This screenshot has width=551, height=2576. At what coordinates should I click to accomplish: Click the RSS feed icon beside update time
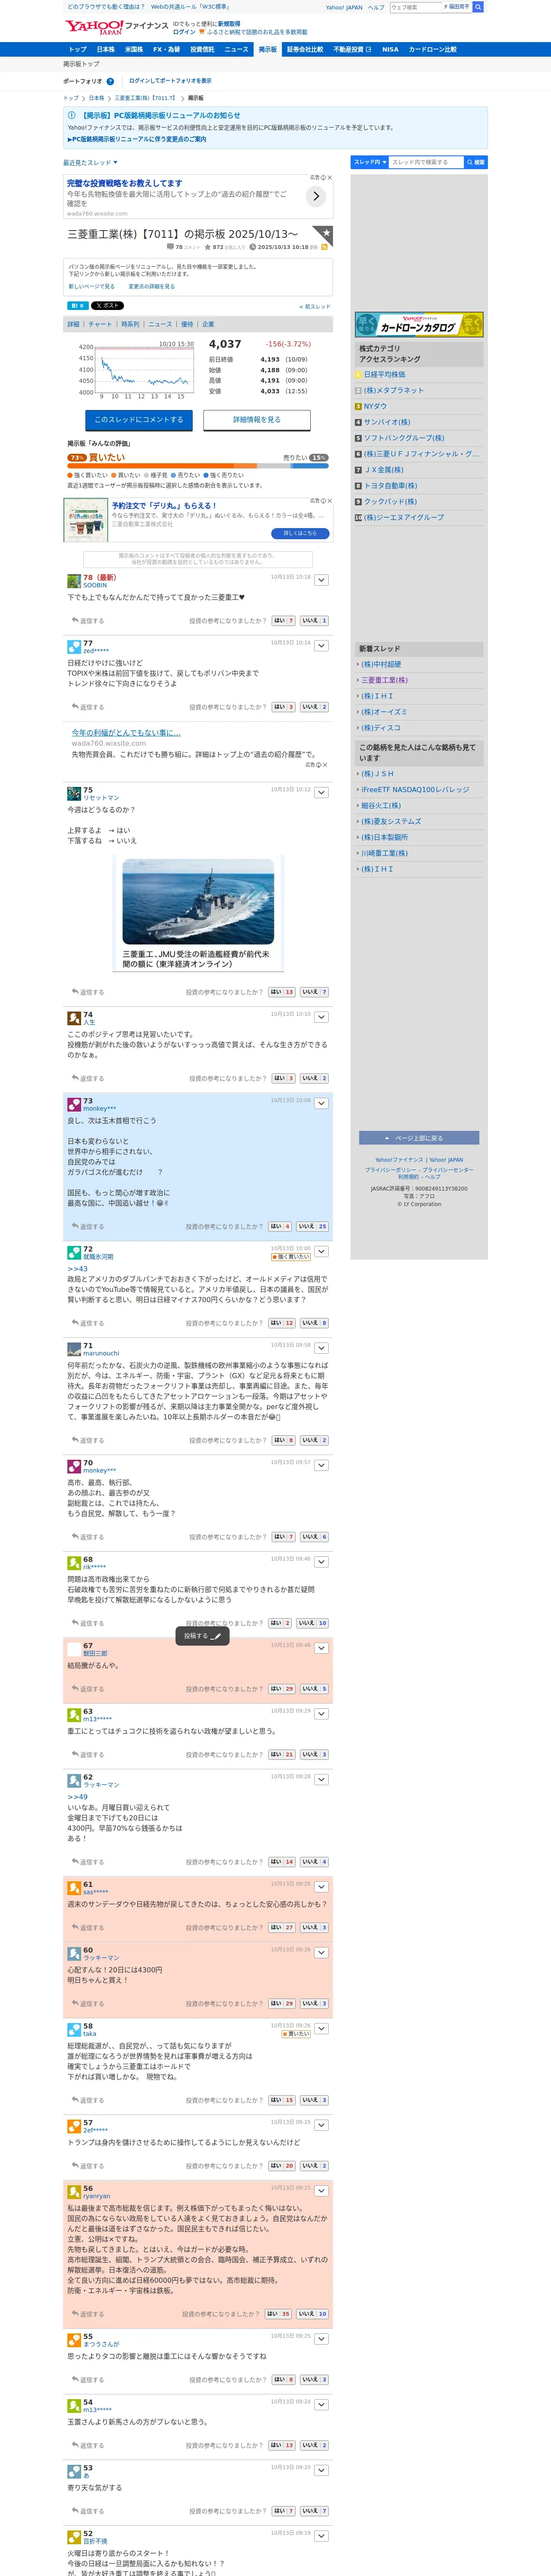pyautogui.click(x=324, y=247)
